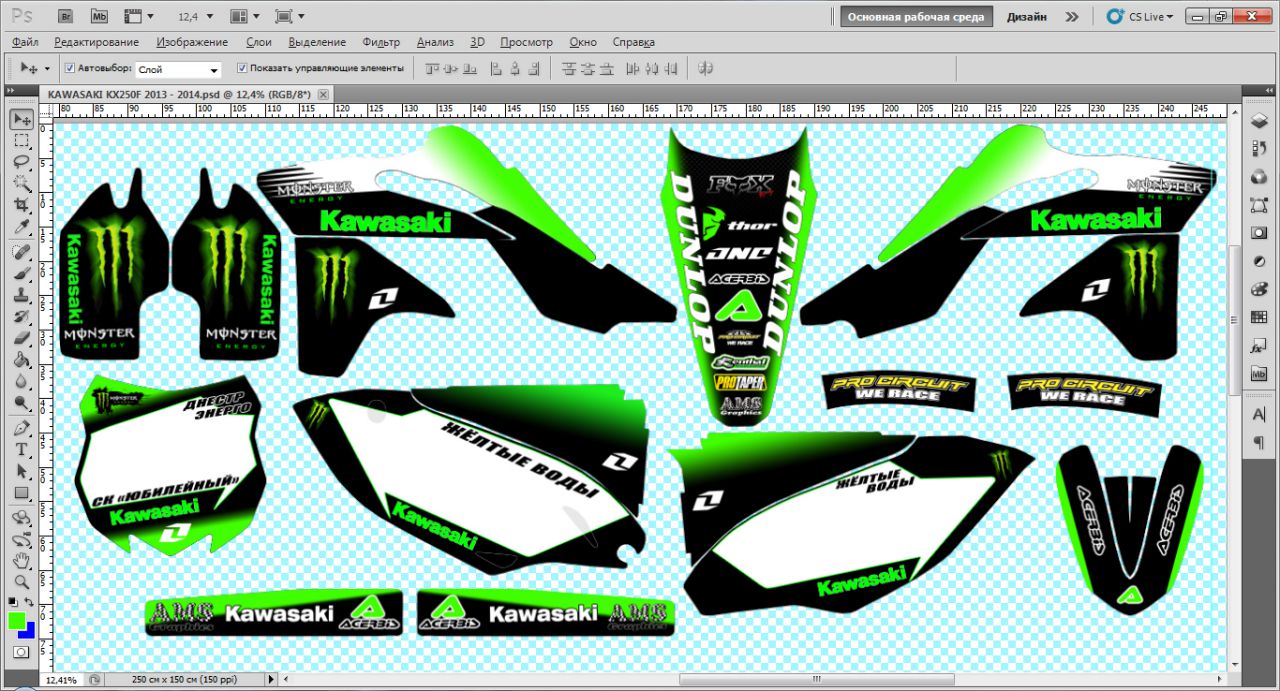The height and width of the screenshot is (691, 1280).
Task: Select the Eyedropper tool
Action: (x=21, y=226)
